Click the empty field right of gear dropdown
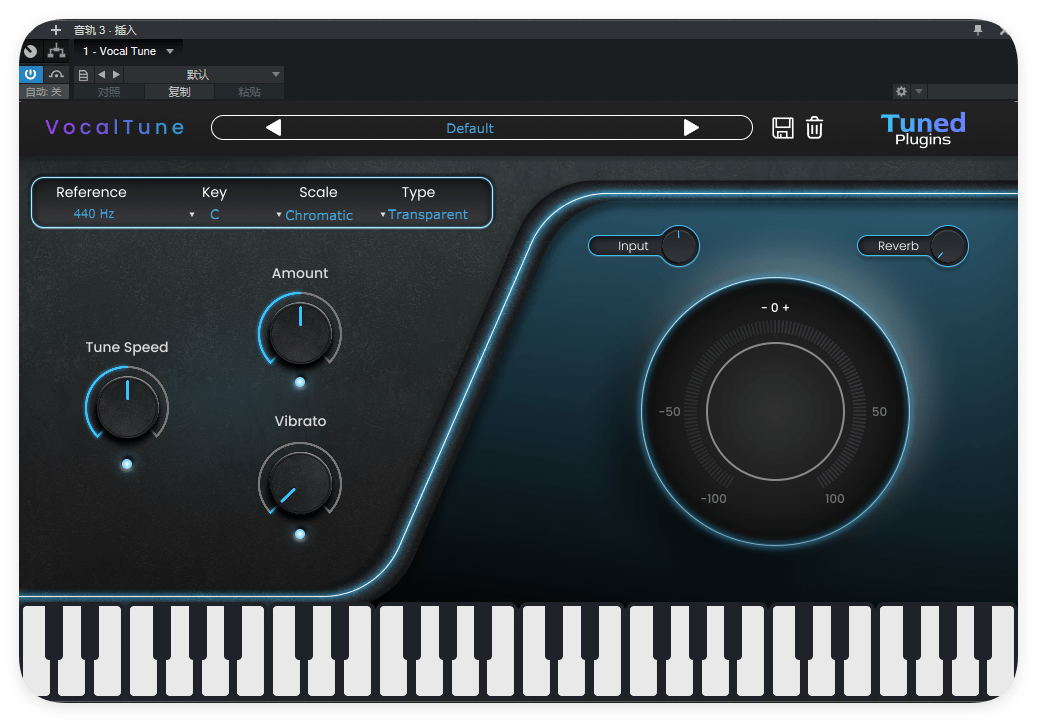Viewport: 1037px width, 722px height. tap(972, 91)
